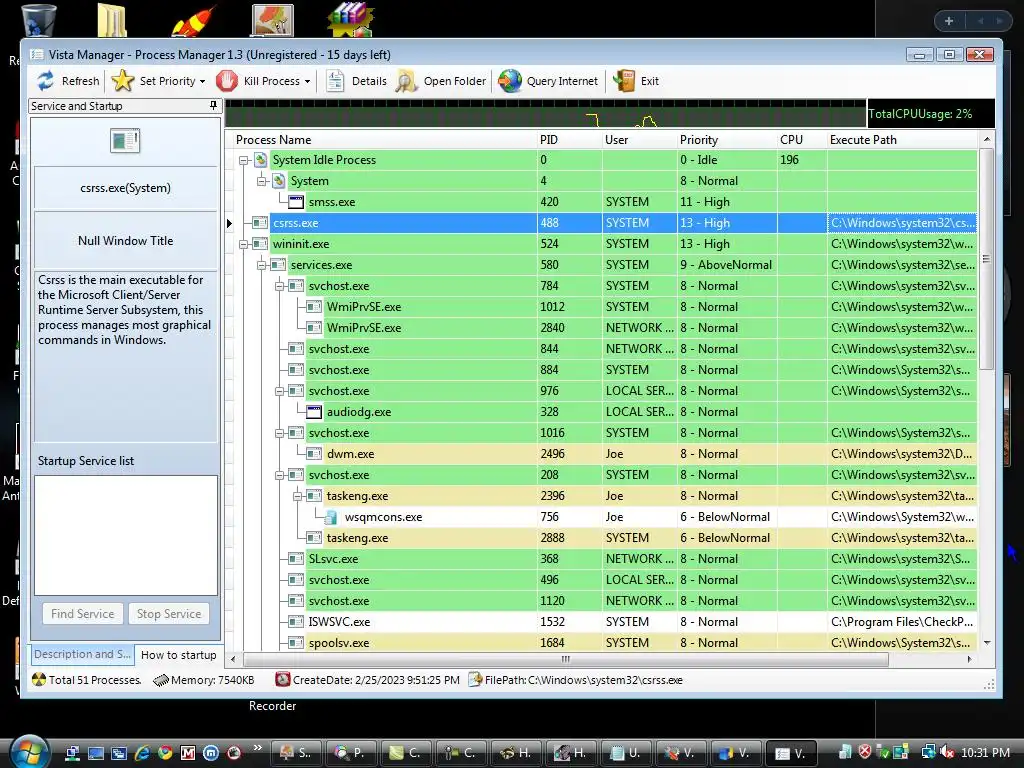
Task: Click the TotalCPUUsage: 2% label
Action: click(x=920, y=114)
